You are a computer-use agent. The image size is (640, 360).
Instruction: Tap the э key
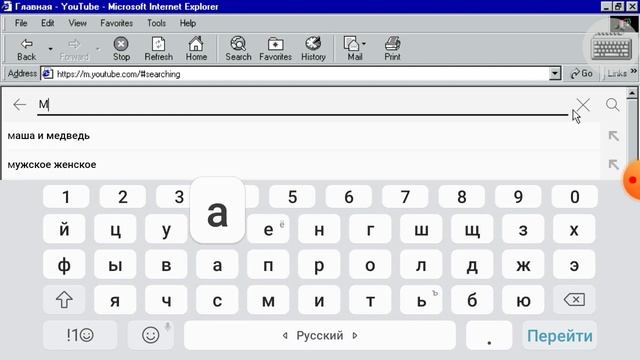tap(574, 265)
